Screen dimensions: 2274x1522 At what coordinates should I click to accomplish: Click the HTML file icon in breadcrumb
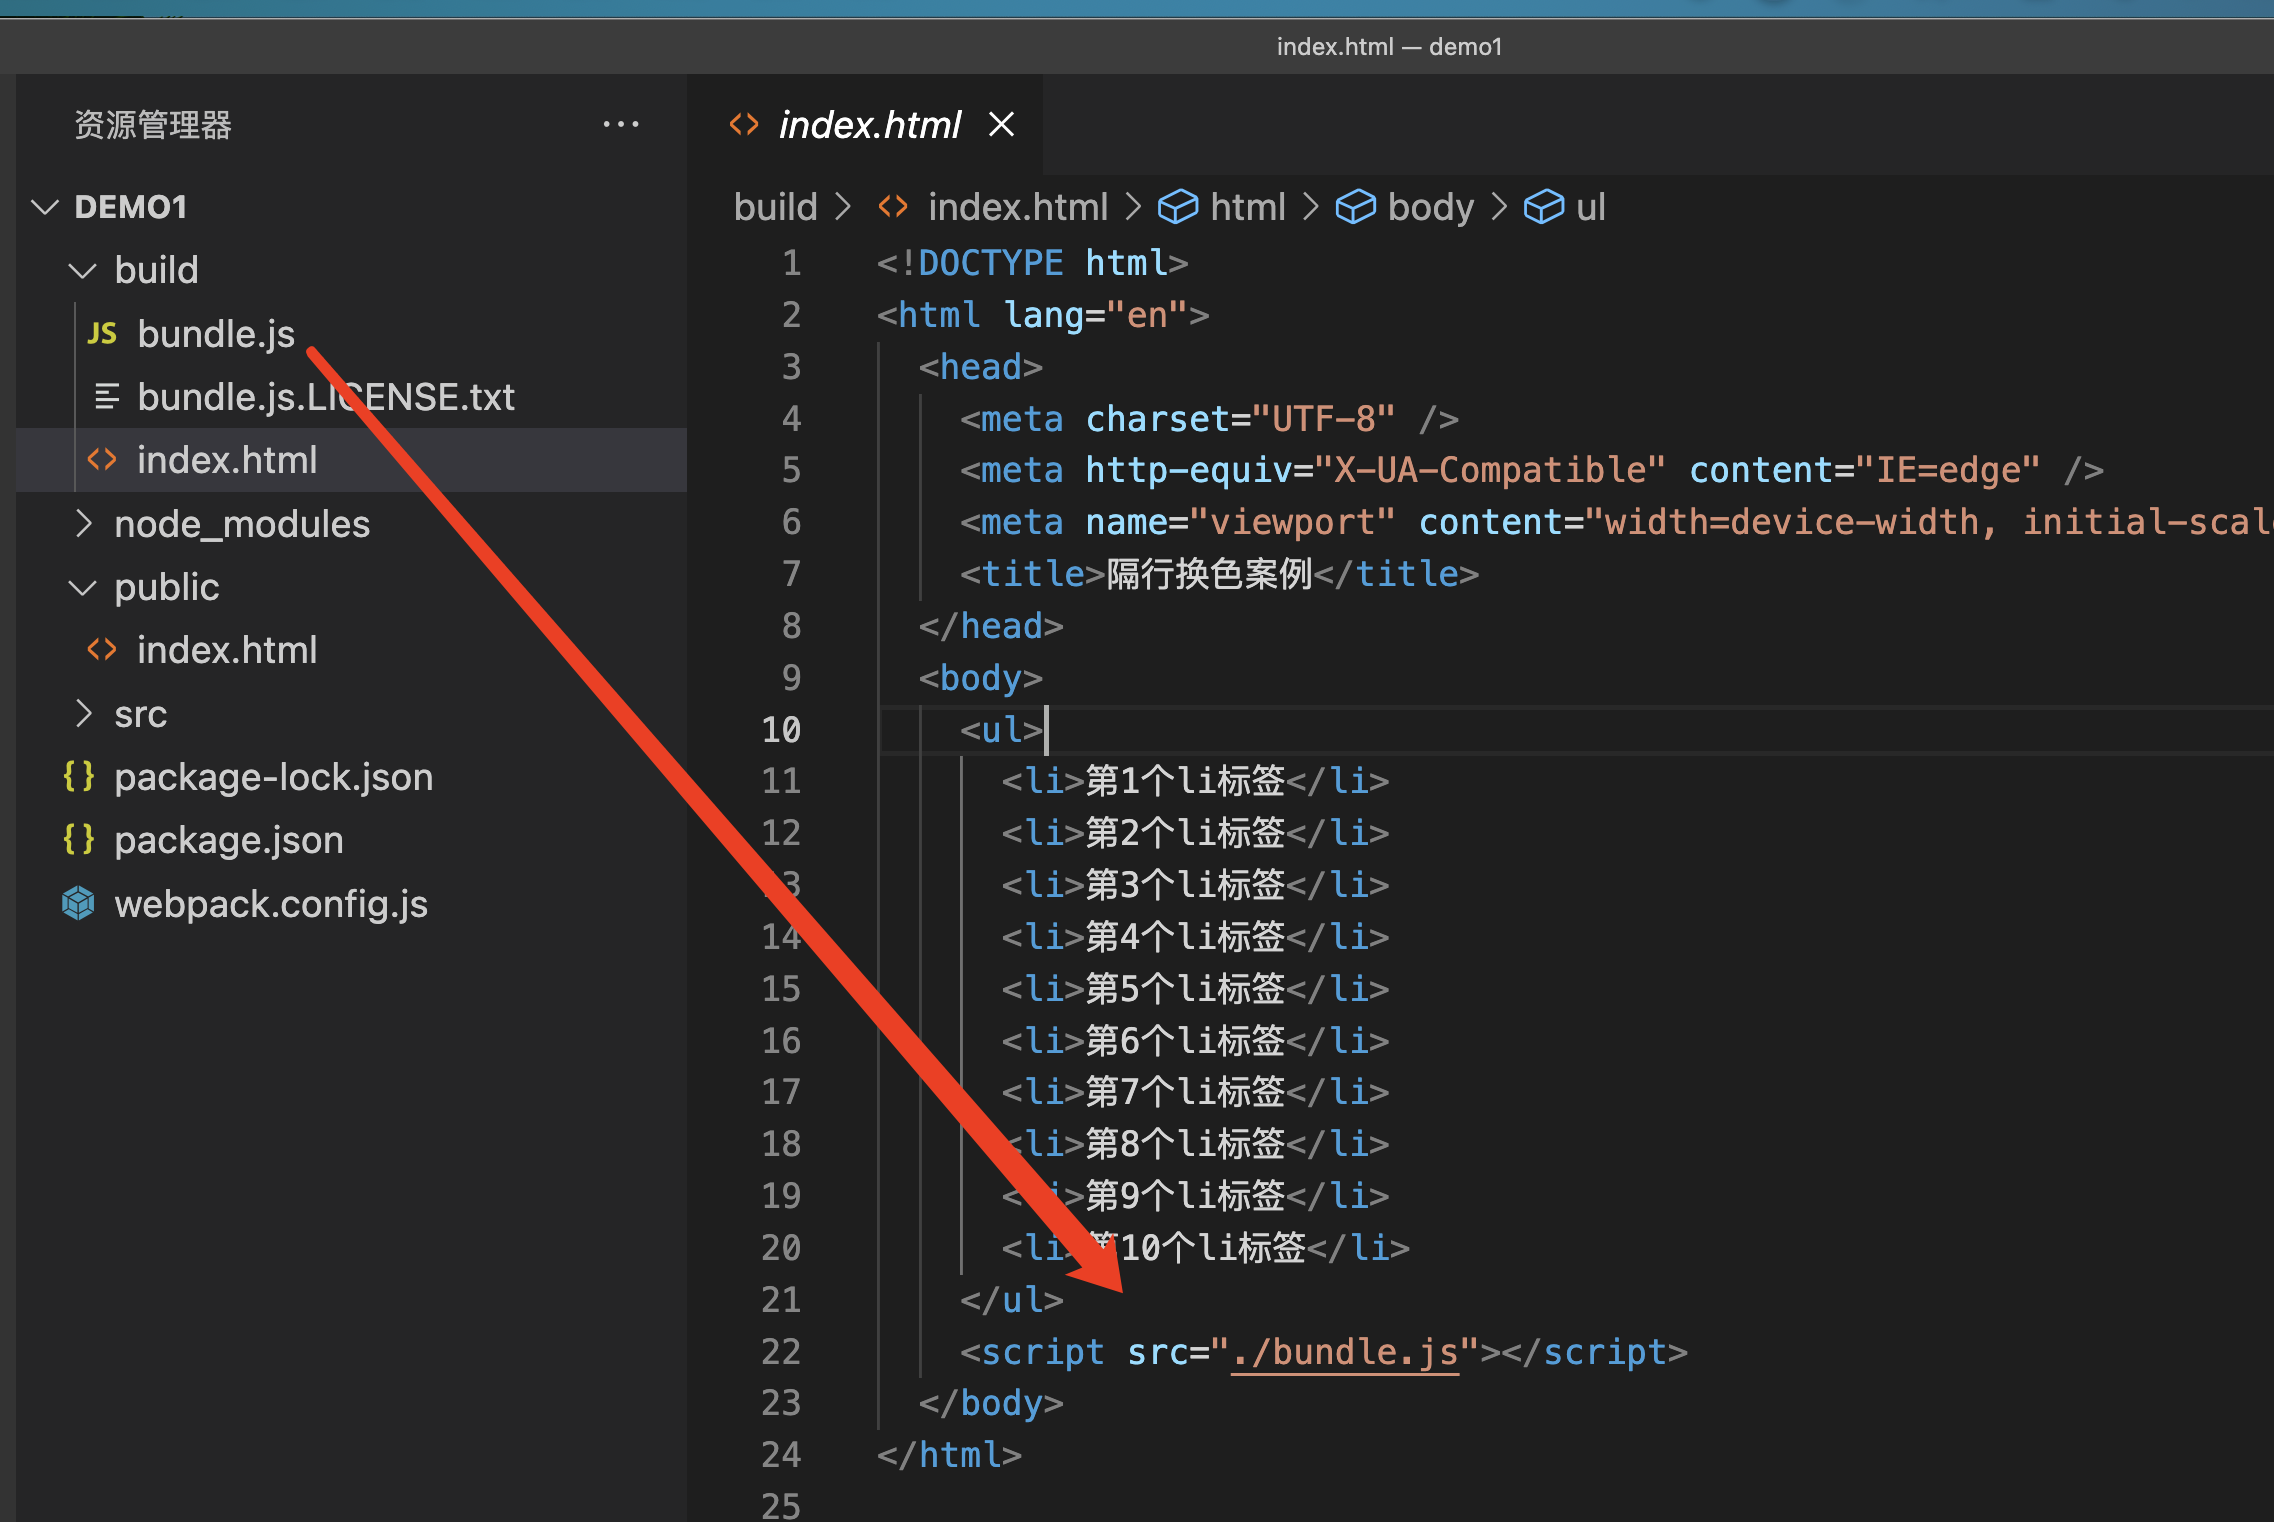[x=893, y=207]
